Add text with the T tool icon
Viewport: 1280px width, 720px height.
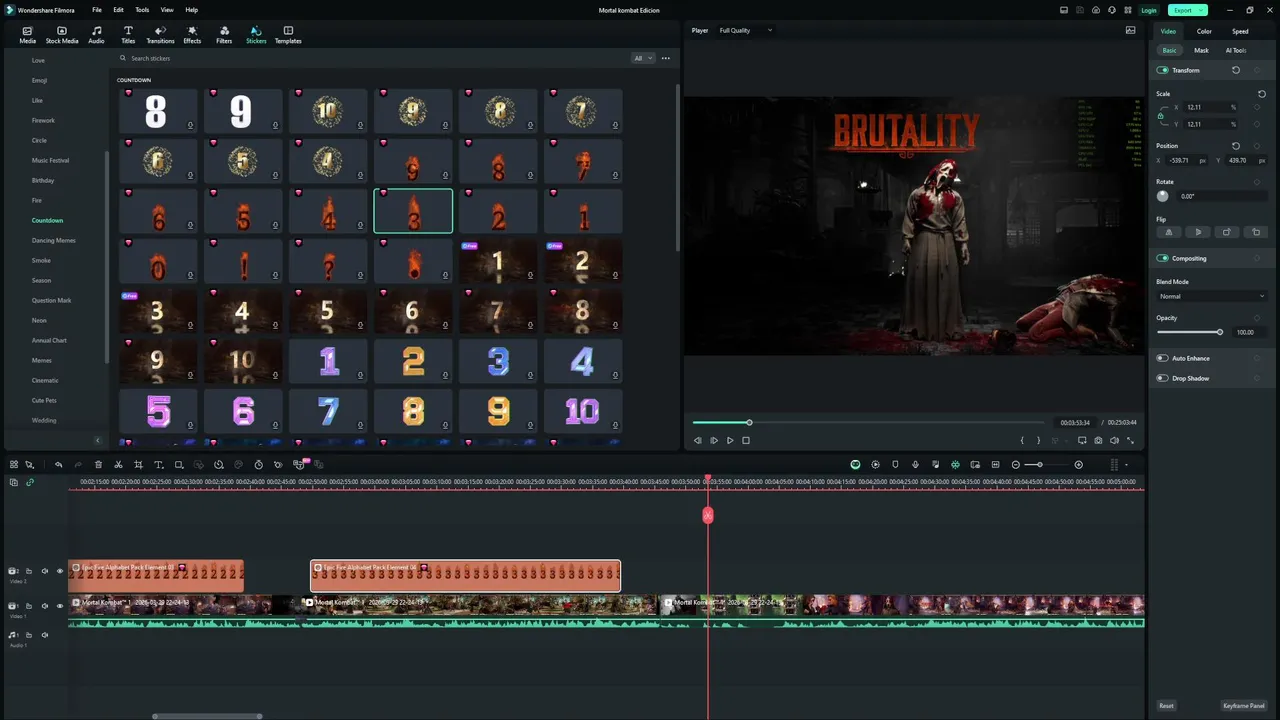click(x=158, y=465)
